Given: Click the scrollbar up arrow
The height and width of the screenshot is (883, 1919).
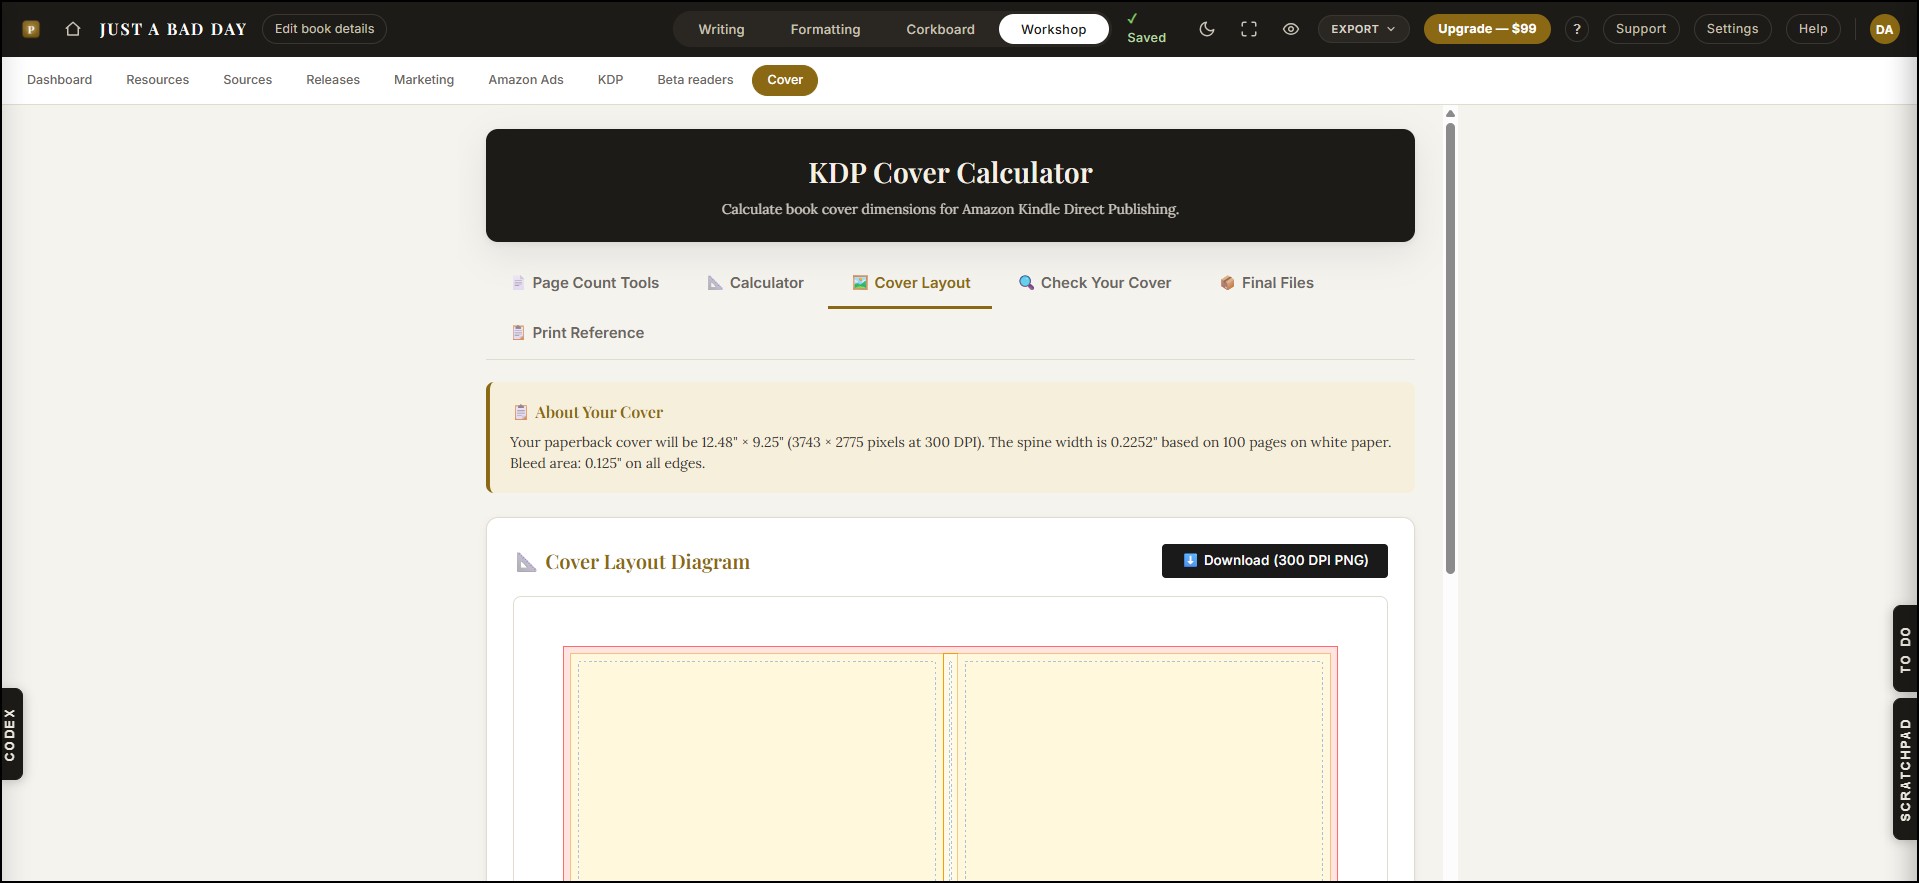Looking at the screenshot, I should pos(1450,114).
